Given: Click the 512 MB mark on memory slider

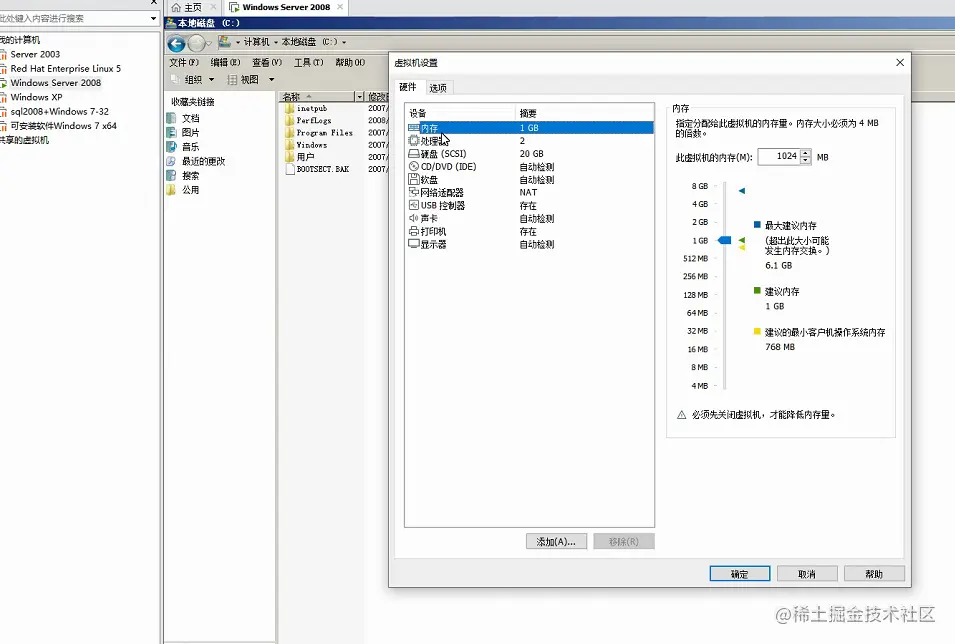Looking at the screenshot, I should [x=696, y=258].
